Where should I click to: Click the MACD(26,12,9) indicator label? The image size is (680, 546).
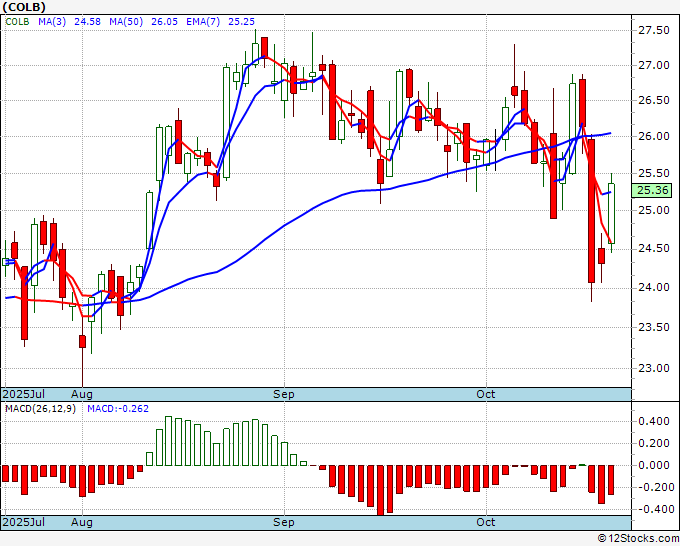click(40, 409)
